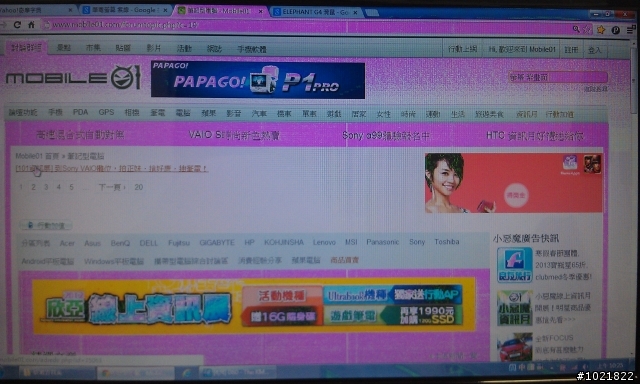Click the Sony α99 promo link
This screenshot has height=384, width=640.
[386, 135]
